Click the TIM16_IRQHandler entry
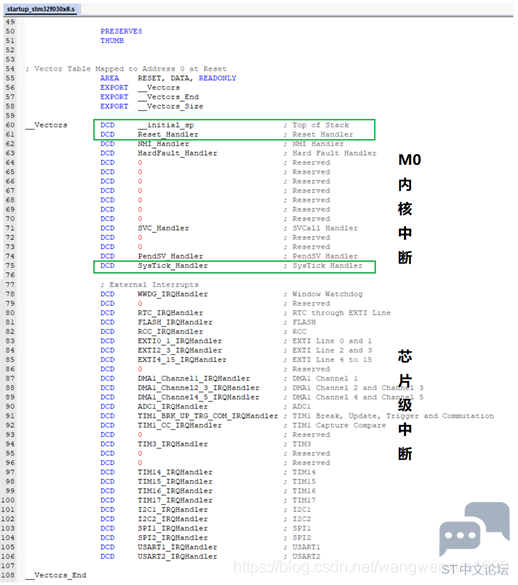Viewport: 518px width, 585px height. click(x=175, y=491)
